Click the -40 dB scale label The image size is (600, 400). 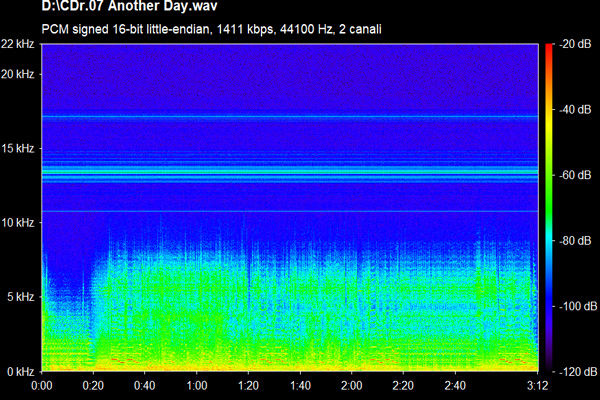coord(575,109)
